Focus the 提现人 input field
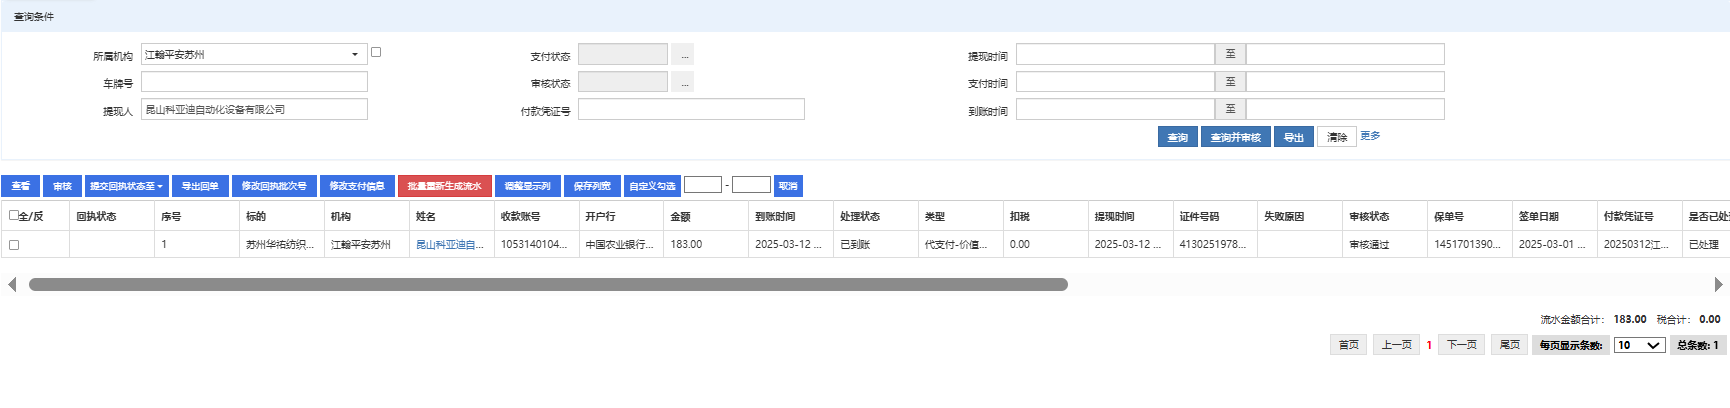 tap(254, 109)
